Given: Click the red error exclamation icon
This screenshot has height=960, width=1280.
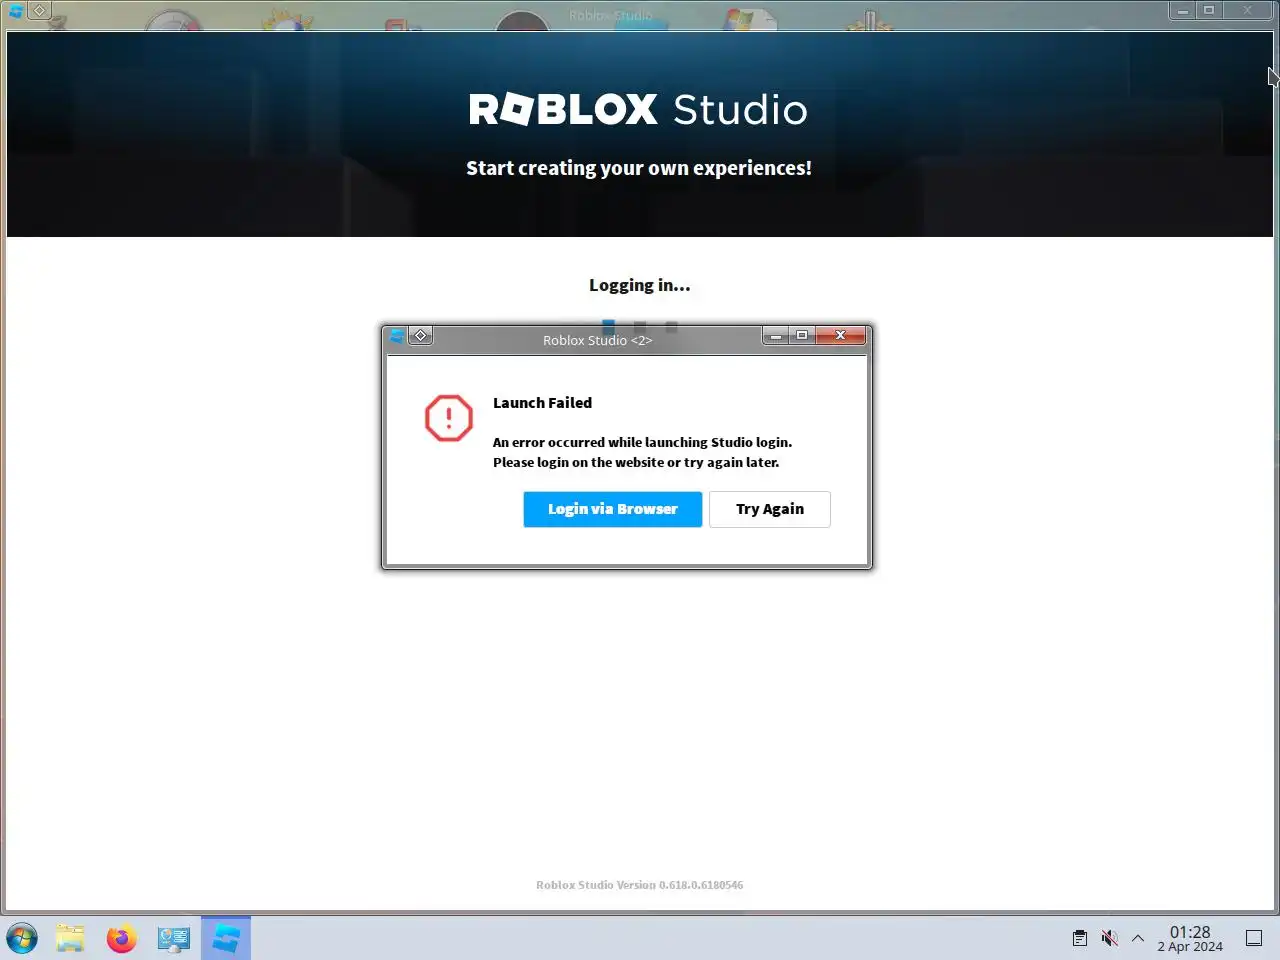Looking at the screenshot, I should 448,418.
